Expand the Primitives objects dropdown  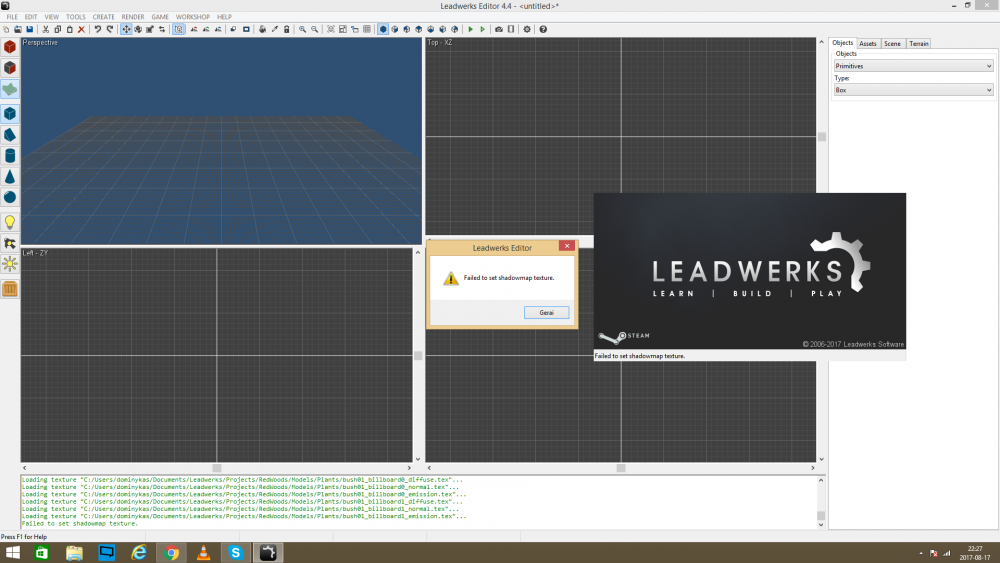pyautogui.click(x=913, y=66)
